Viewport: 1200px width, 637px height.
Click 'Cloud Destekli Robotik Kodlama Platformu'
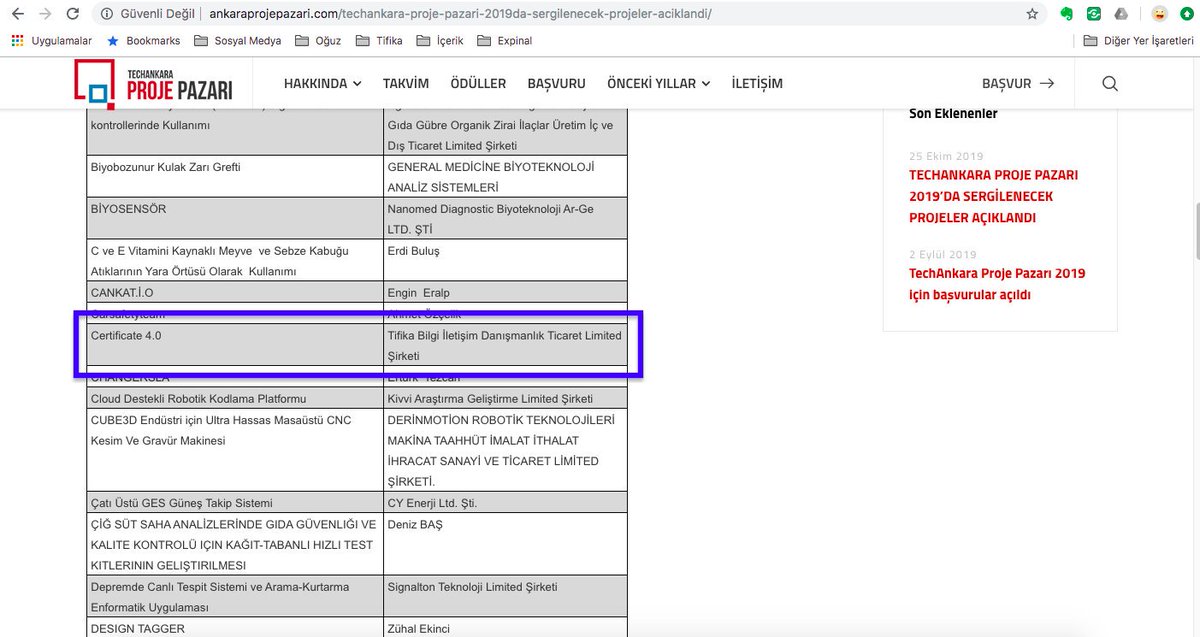(236, 398)
